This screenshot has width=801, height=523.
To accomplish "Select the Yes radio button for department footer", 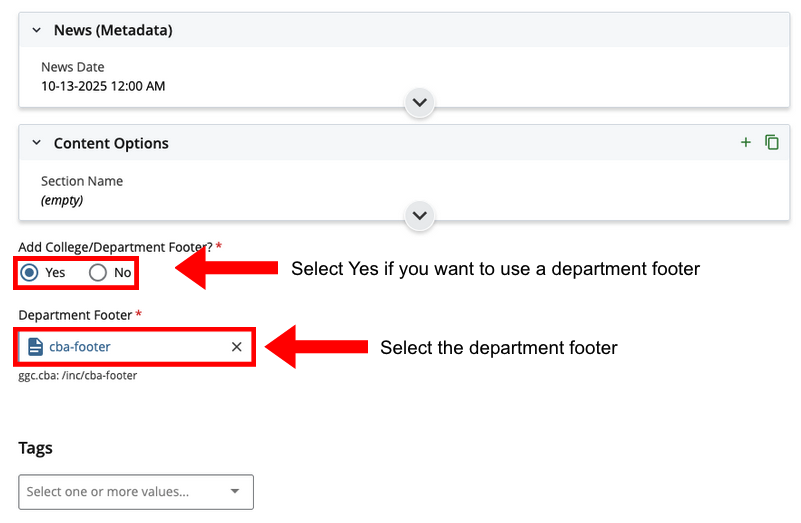I will point(30,273).
